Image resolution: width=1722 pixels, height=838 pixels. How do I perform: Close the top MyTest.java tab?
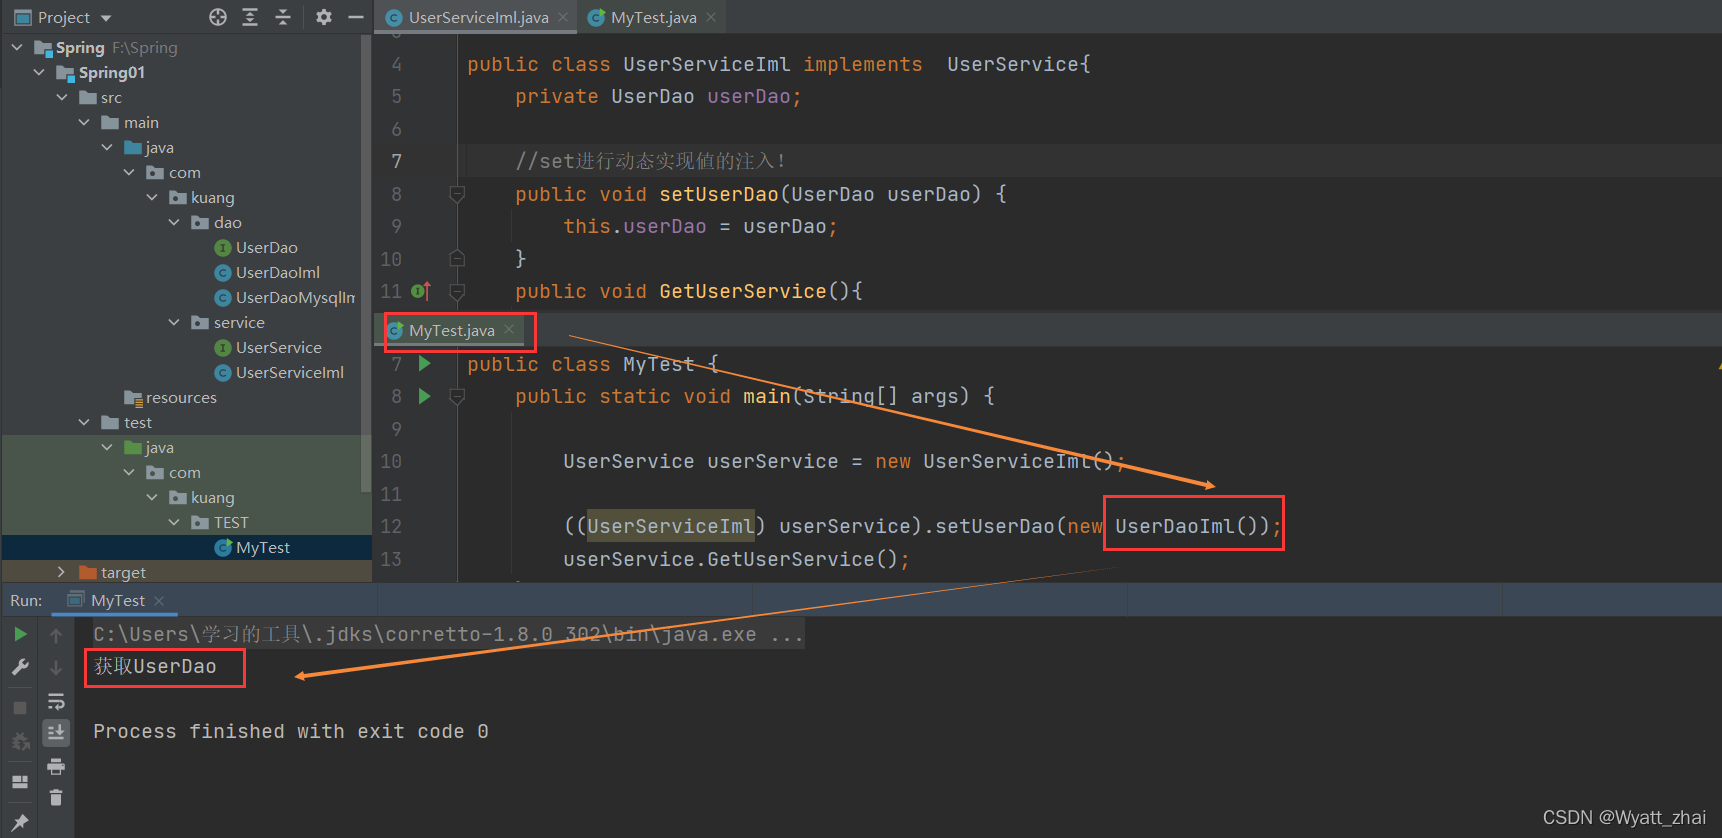[711, 17]
